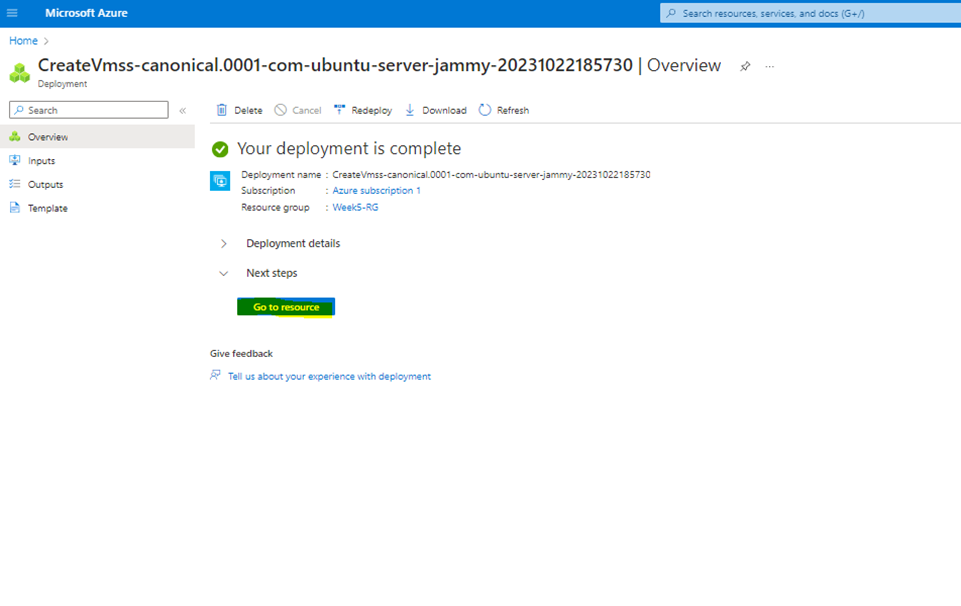The height and width of the screenshot is (606, 961).
Task: Download the deployment
Action: point(436,110)
